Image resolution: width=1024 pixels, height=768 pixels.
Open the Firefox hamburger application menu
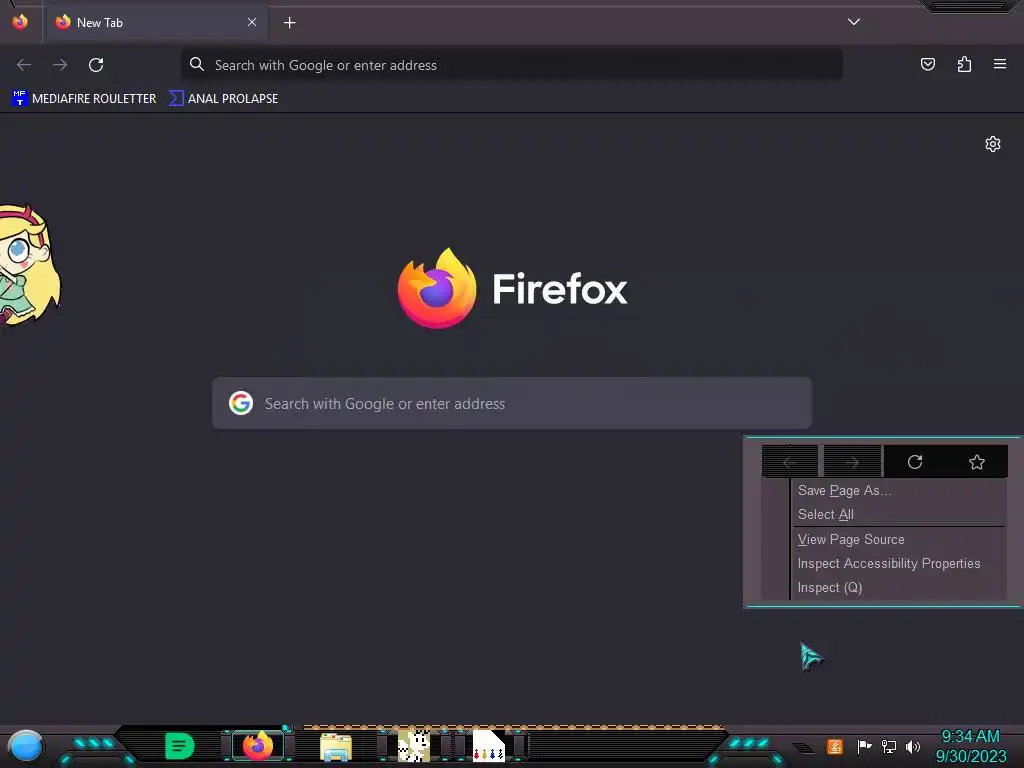(999, 64)
